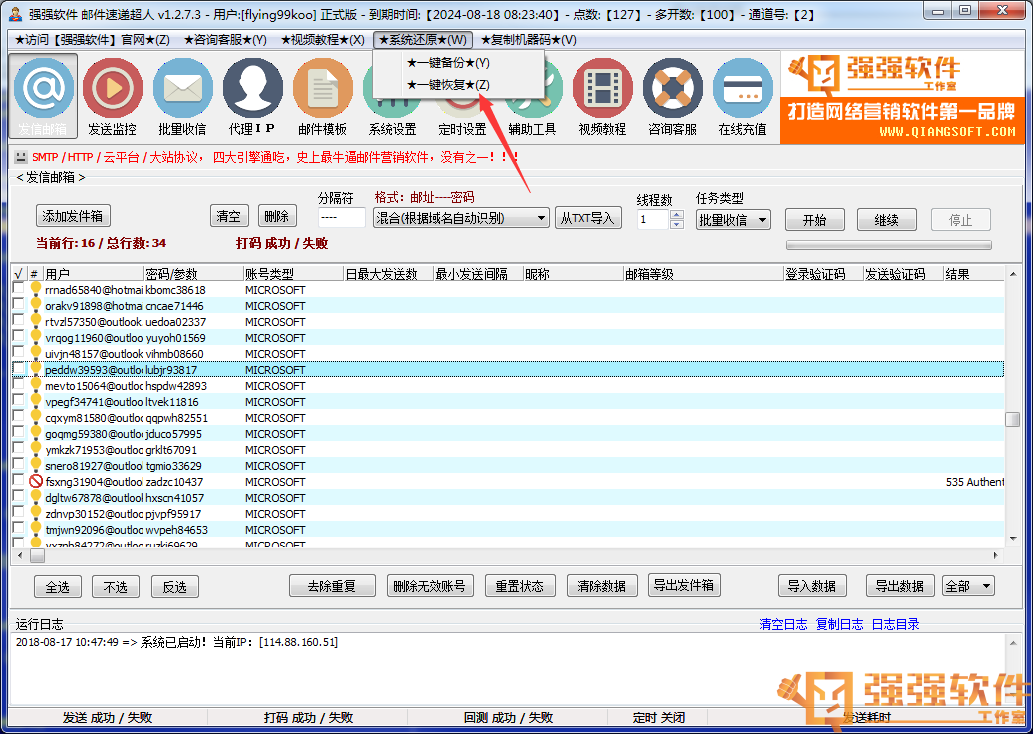Expand the 混合(根据域名自动识别) dropdown
Screen dimensions: 1033x734
pos(461,217)
